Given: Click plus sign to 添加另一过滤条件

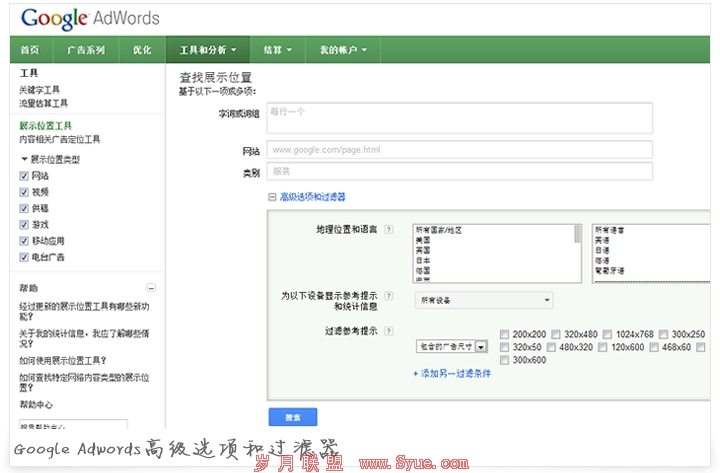Looking at the screenshot, I should pos(416,373).
